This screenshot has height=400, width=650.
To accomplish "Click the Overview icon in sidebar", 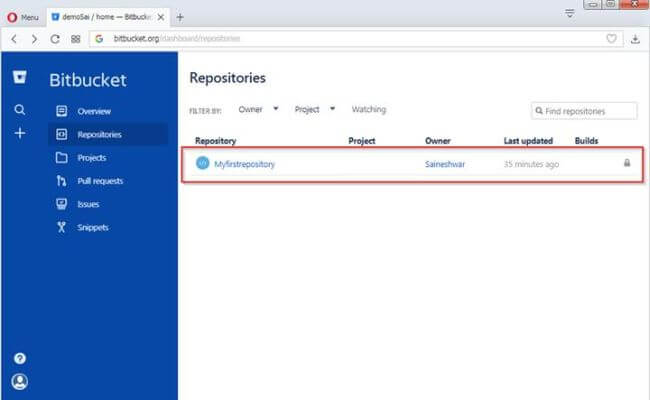I will [62, 111].
